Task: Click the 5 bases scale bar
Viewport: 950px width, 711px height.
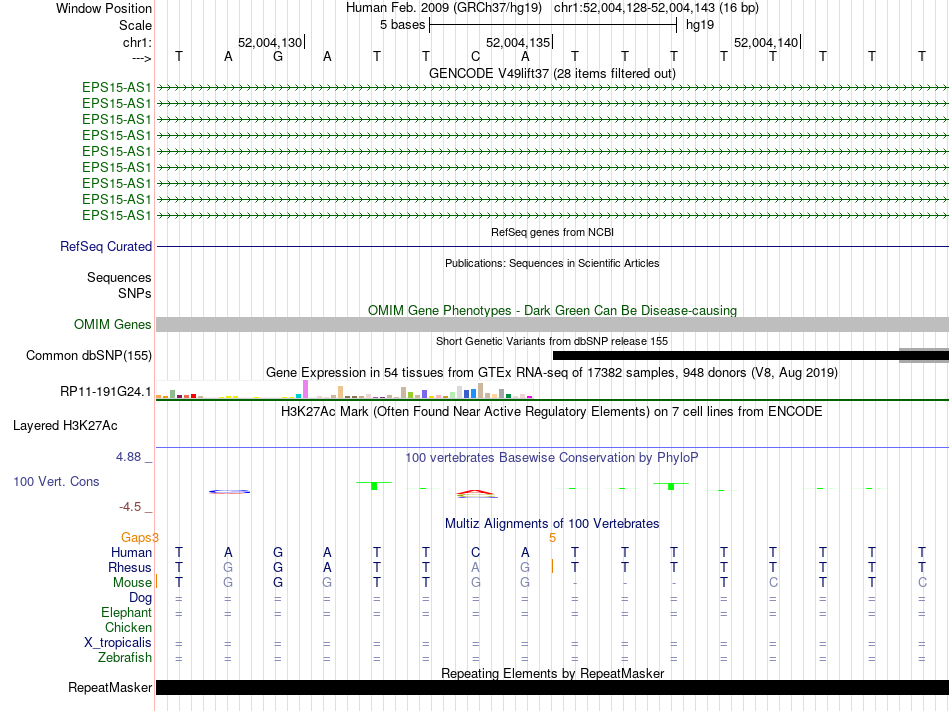Action: (x=553, y=25)
